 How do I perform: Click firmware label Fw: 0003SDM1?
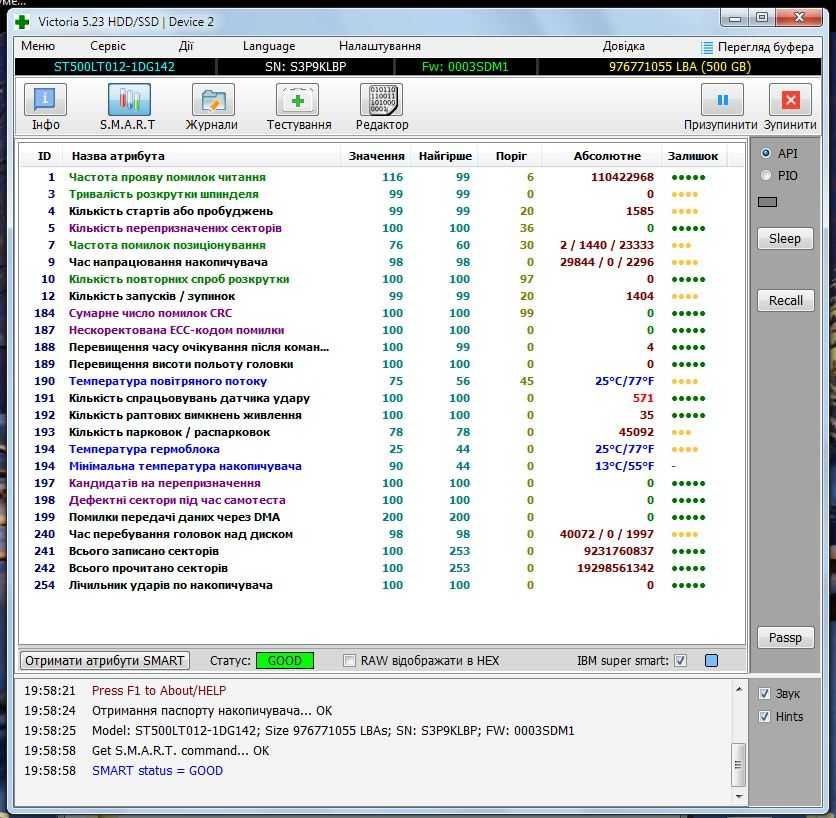[x=465, y=67]
